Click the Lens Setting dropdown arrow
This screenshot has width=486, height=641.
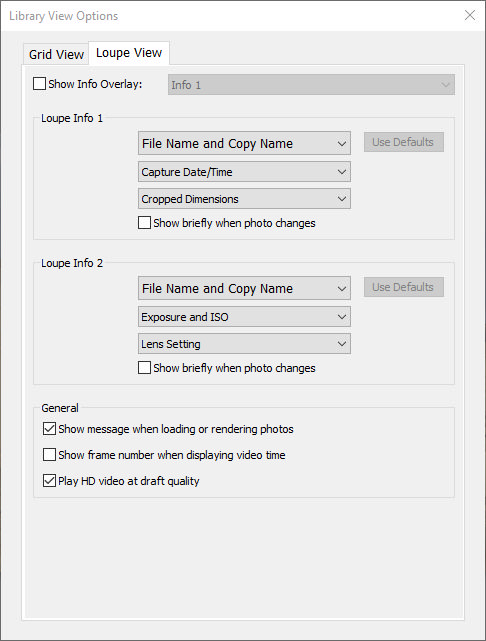(342, 344)
